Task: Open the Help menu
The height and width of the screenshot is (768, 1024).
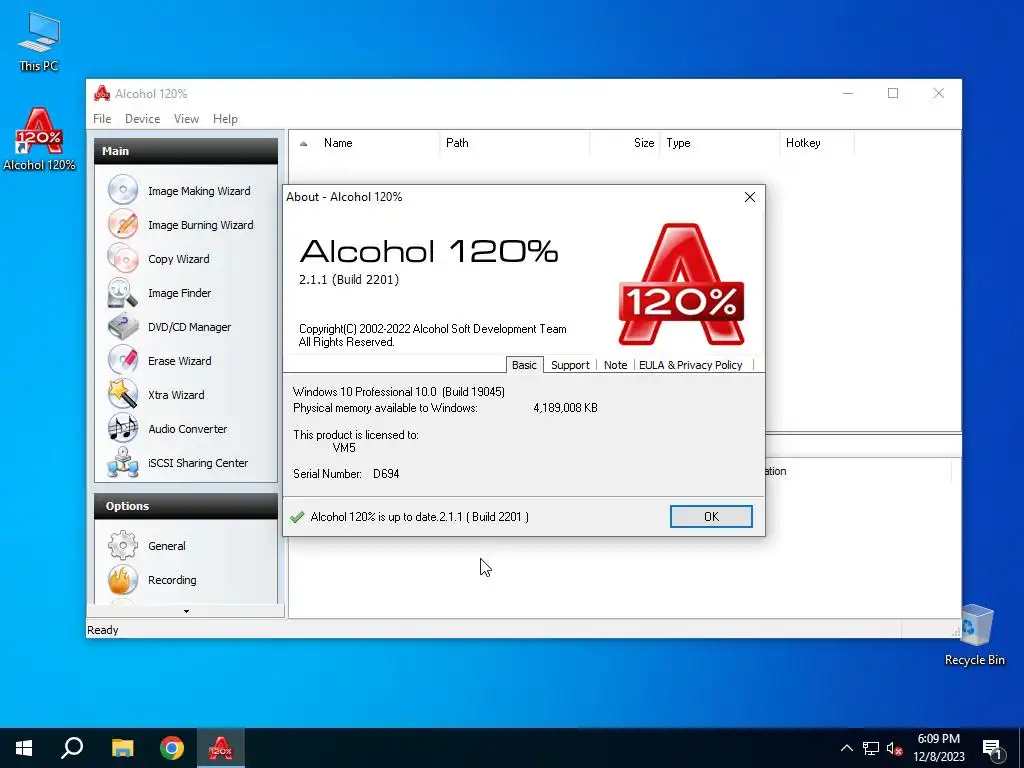Action: coord(225,119)
